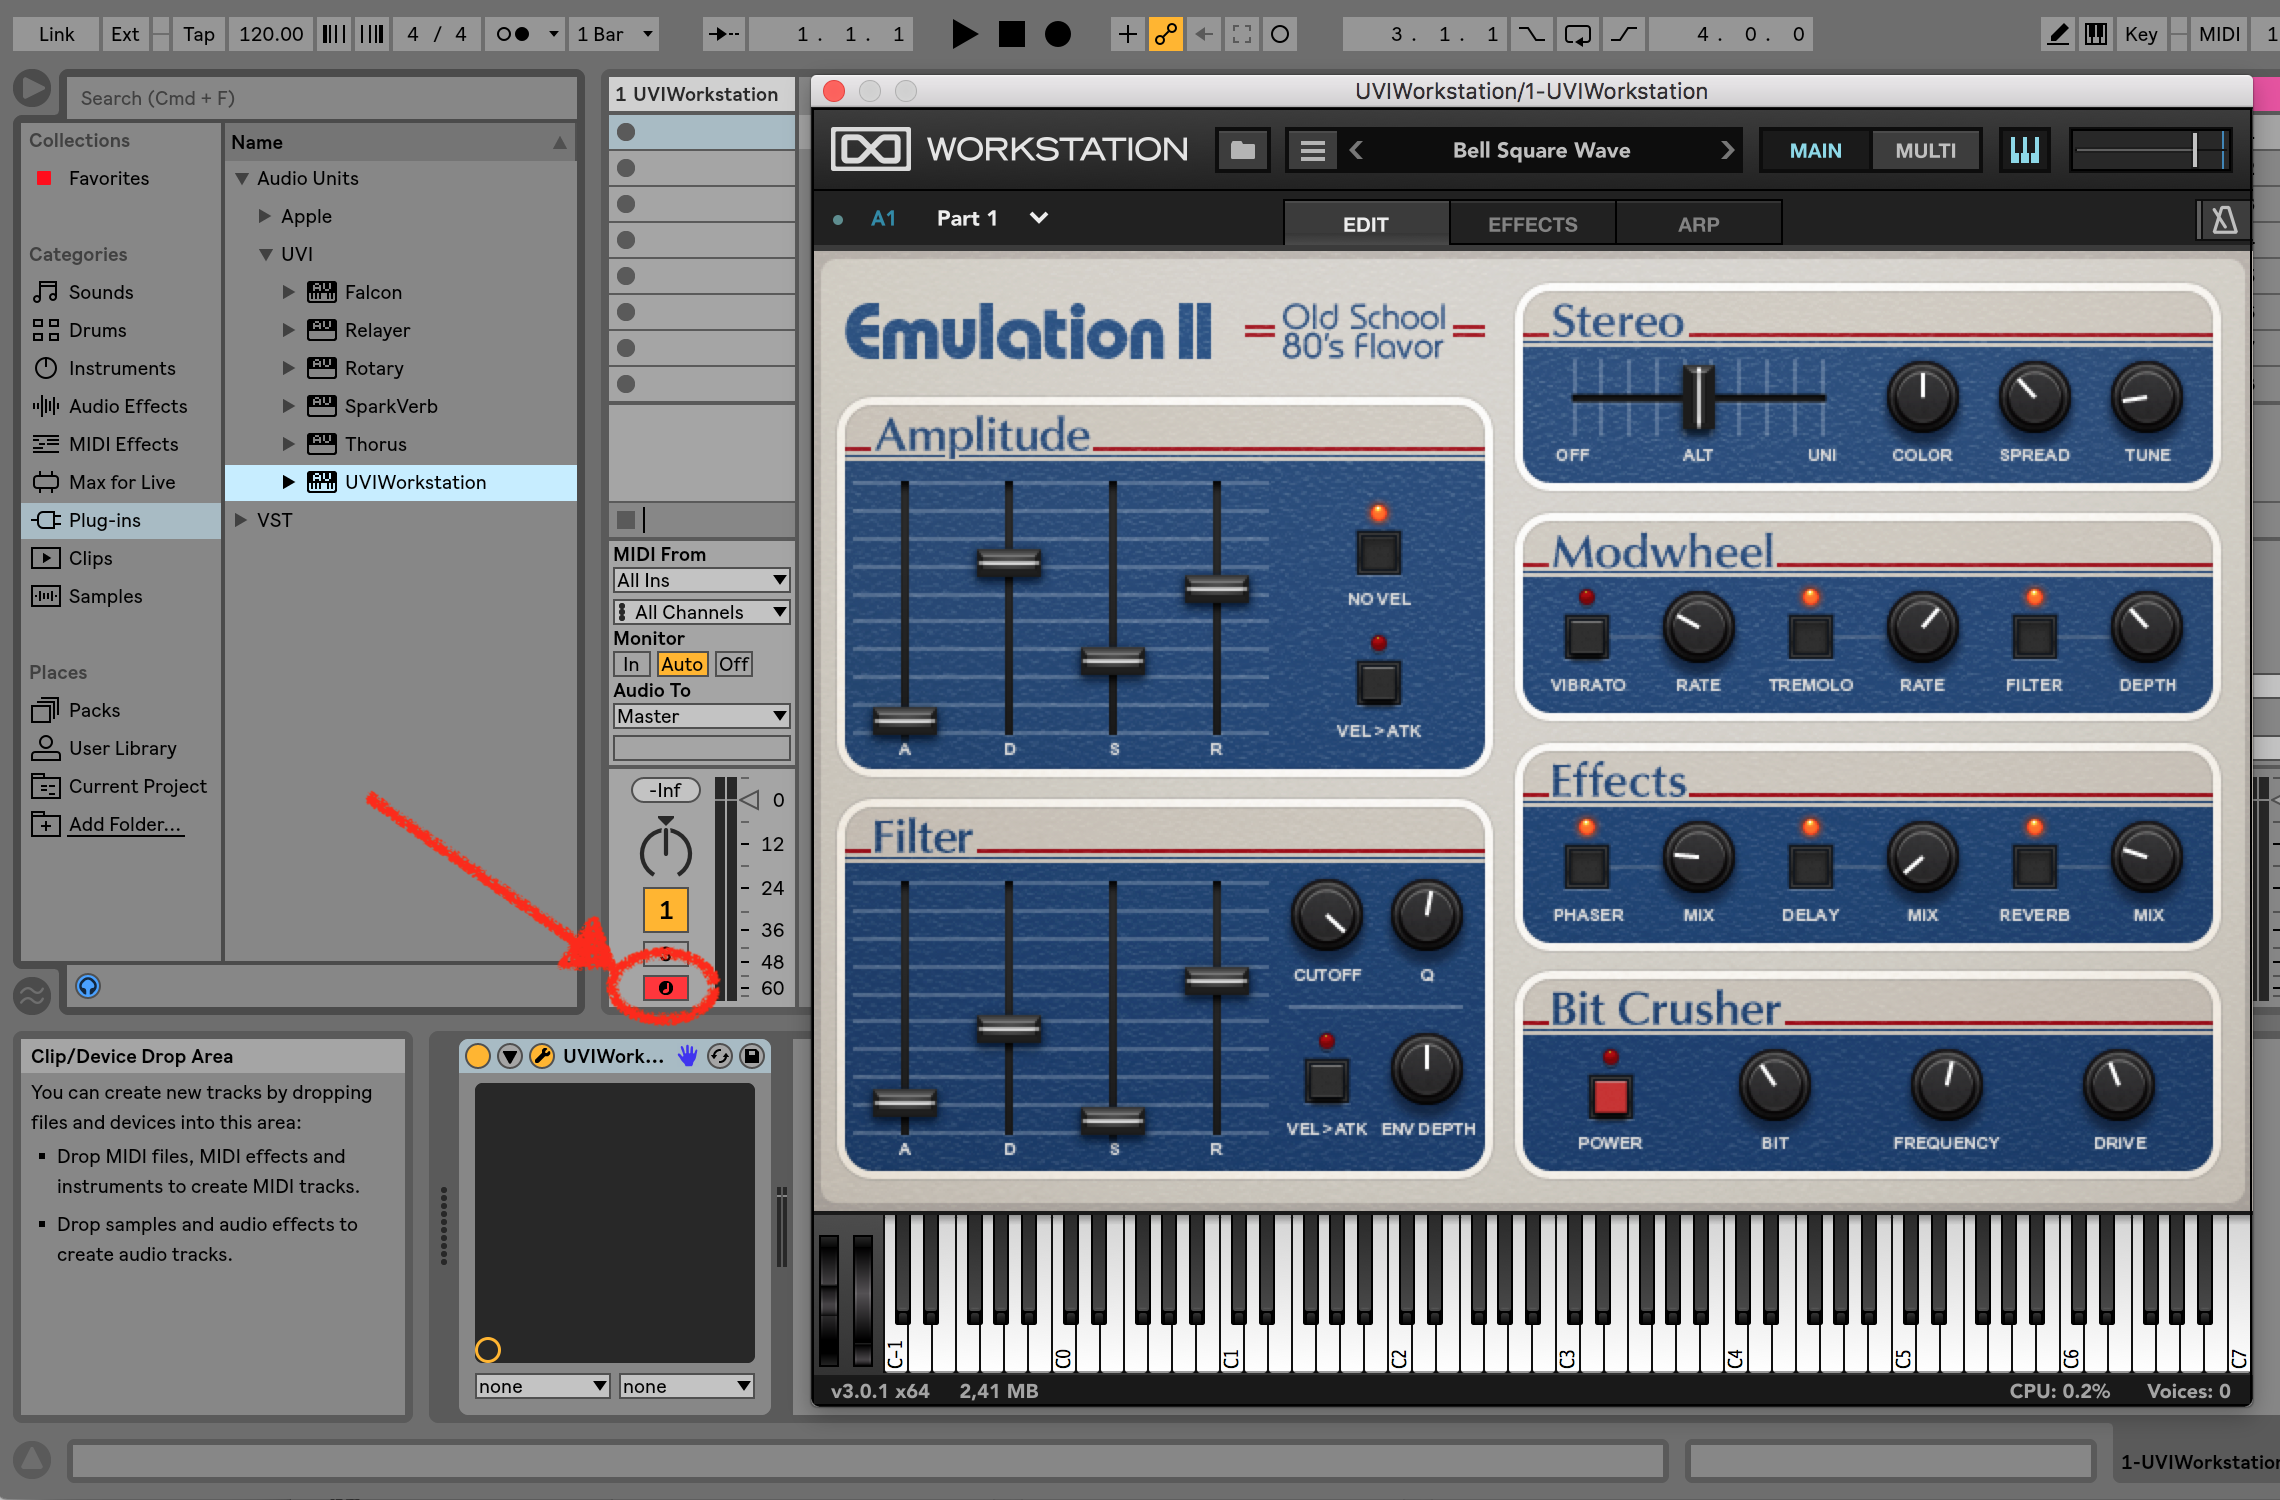
Task: Switch to the ARP tab
Action: pyautogui.click(x=1698, y=224)
